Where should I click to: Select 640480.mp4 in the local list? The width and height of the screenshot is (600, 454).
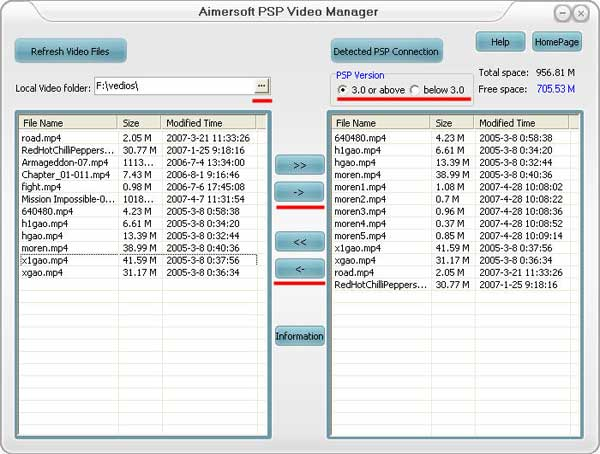[139, 211]
